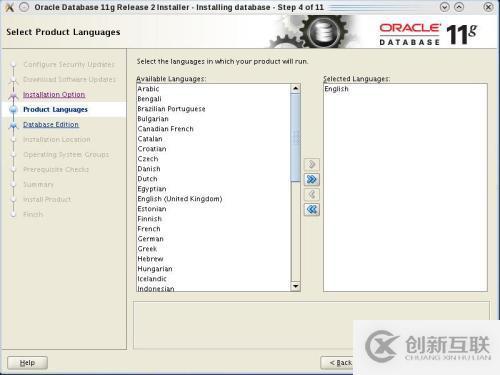Select Brazilian Portuguese in the list

point(214,109)
